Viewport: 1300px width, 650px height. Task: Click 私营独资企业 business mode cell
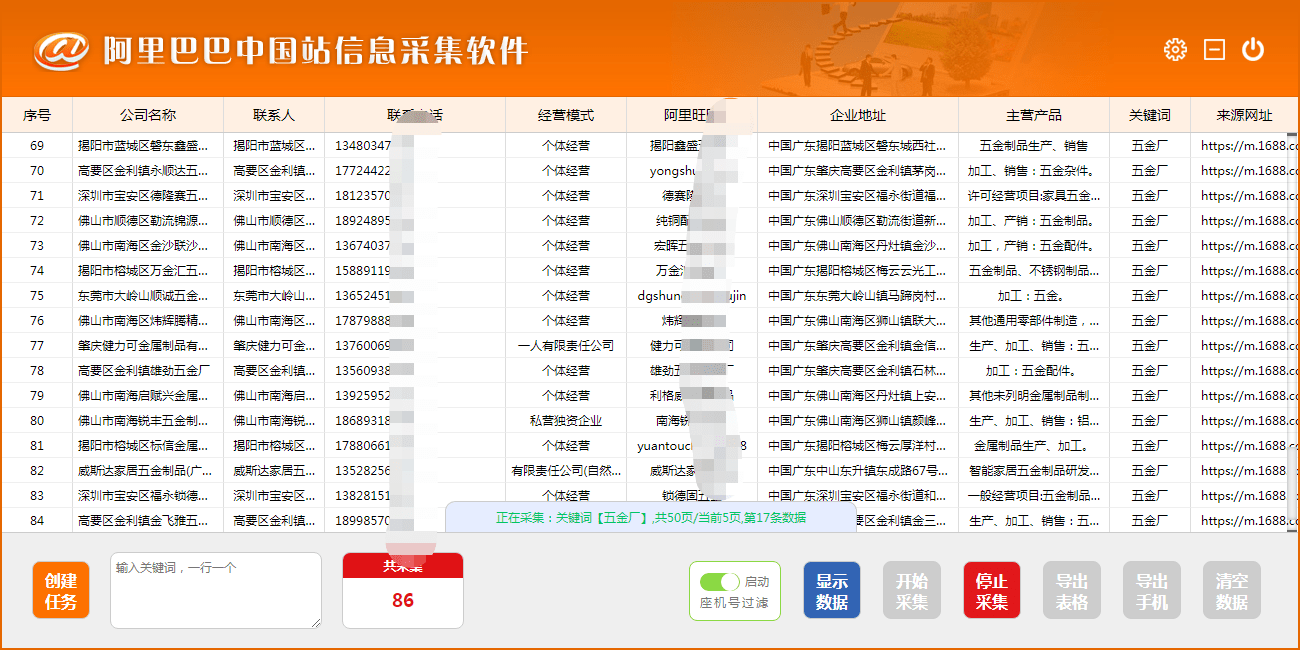point(566,420)
